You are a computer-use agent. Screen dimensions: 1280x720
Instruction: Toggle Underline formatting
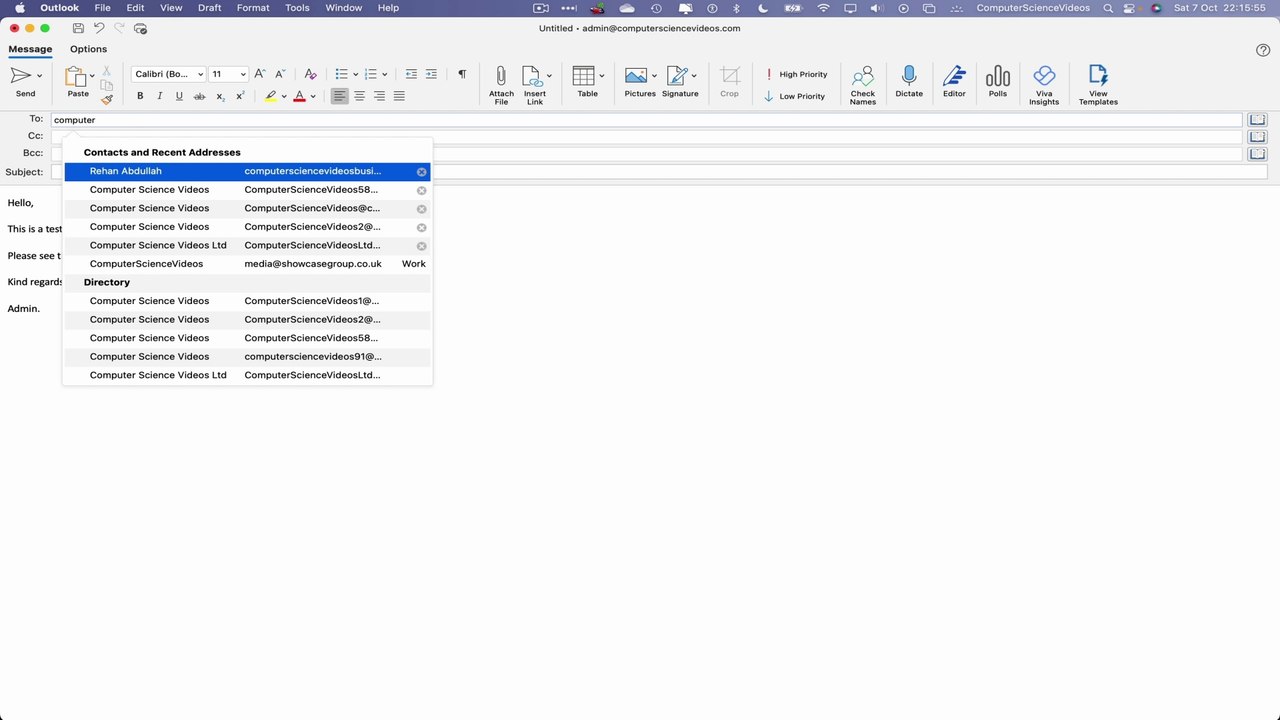179,96
